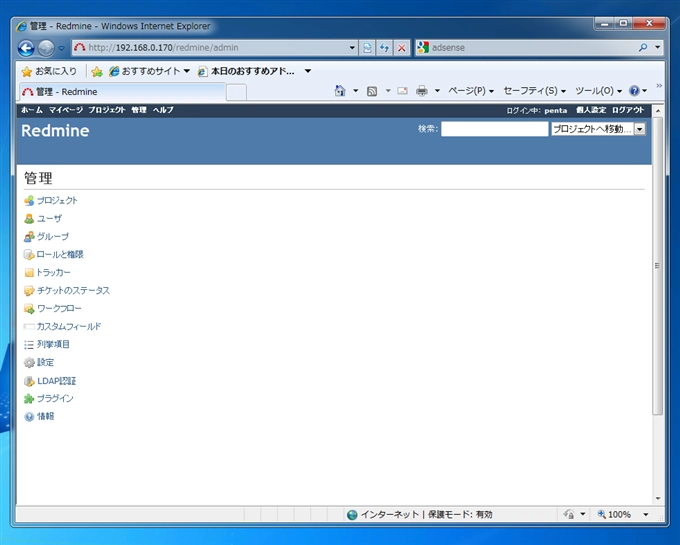Click the ログアウト link

[628, 110]
